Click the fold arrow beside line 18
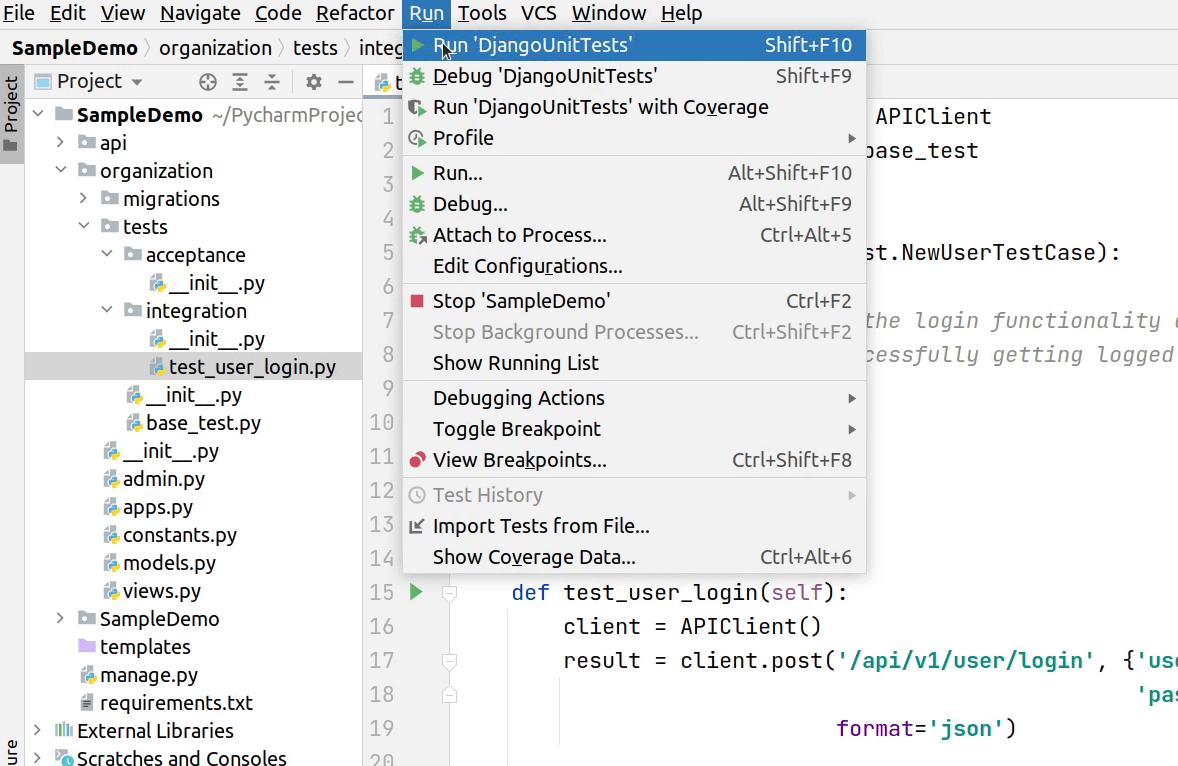 point(448,694)
